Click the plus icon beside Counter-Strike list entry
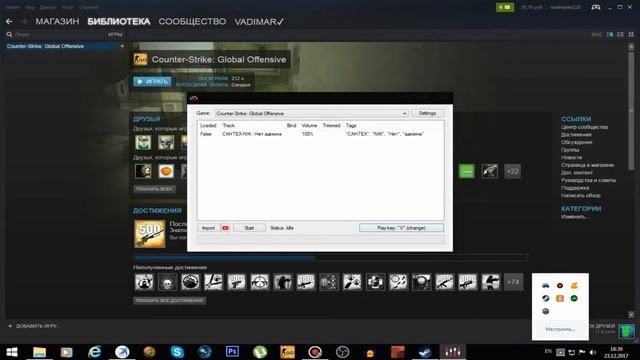640x360 pixels. coord(122,46)
